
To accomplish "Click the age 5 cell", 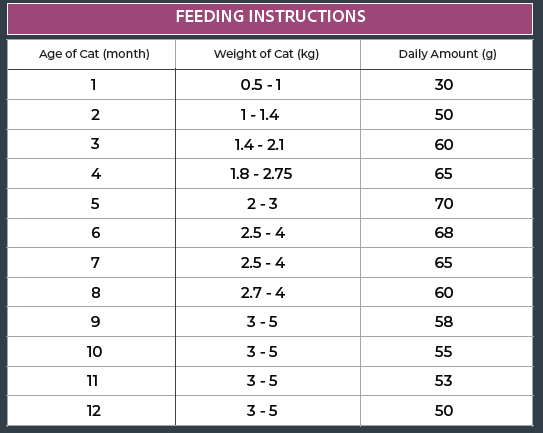I will (x=91, y=203).
